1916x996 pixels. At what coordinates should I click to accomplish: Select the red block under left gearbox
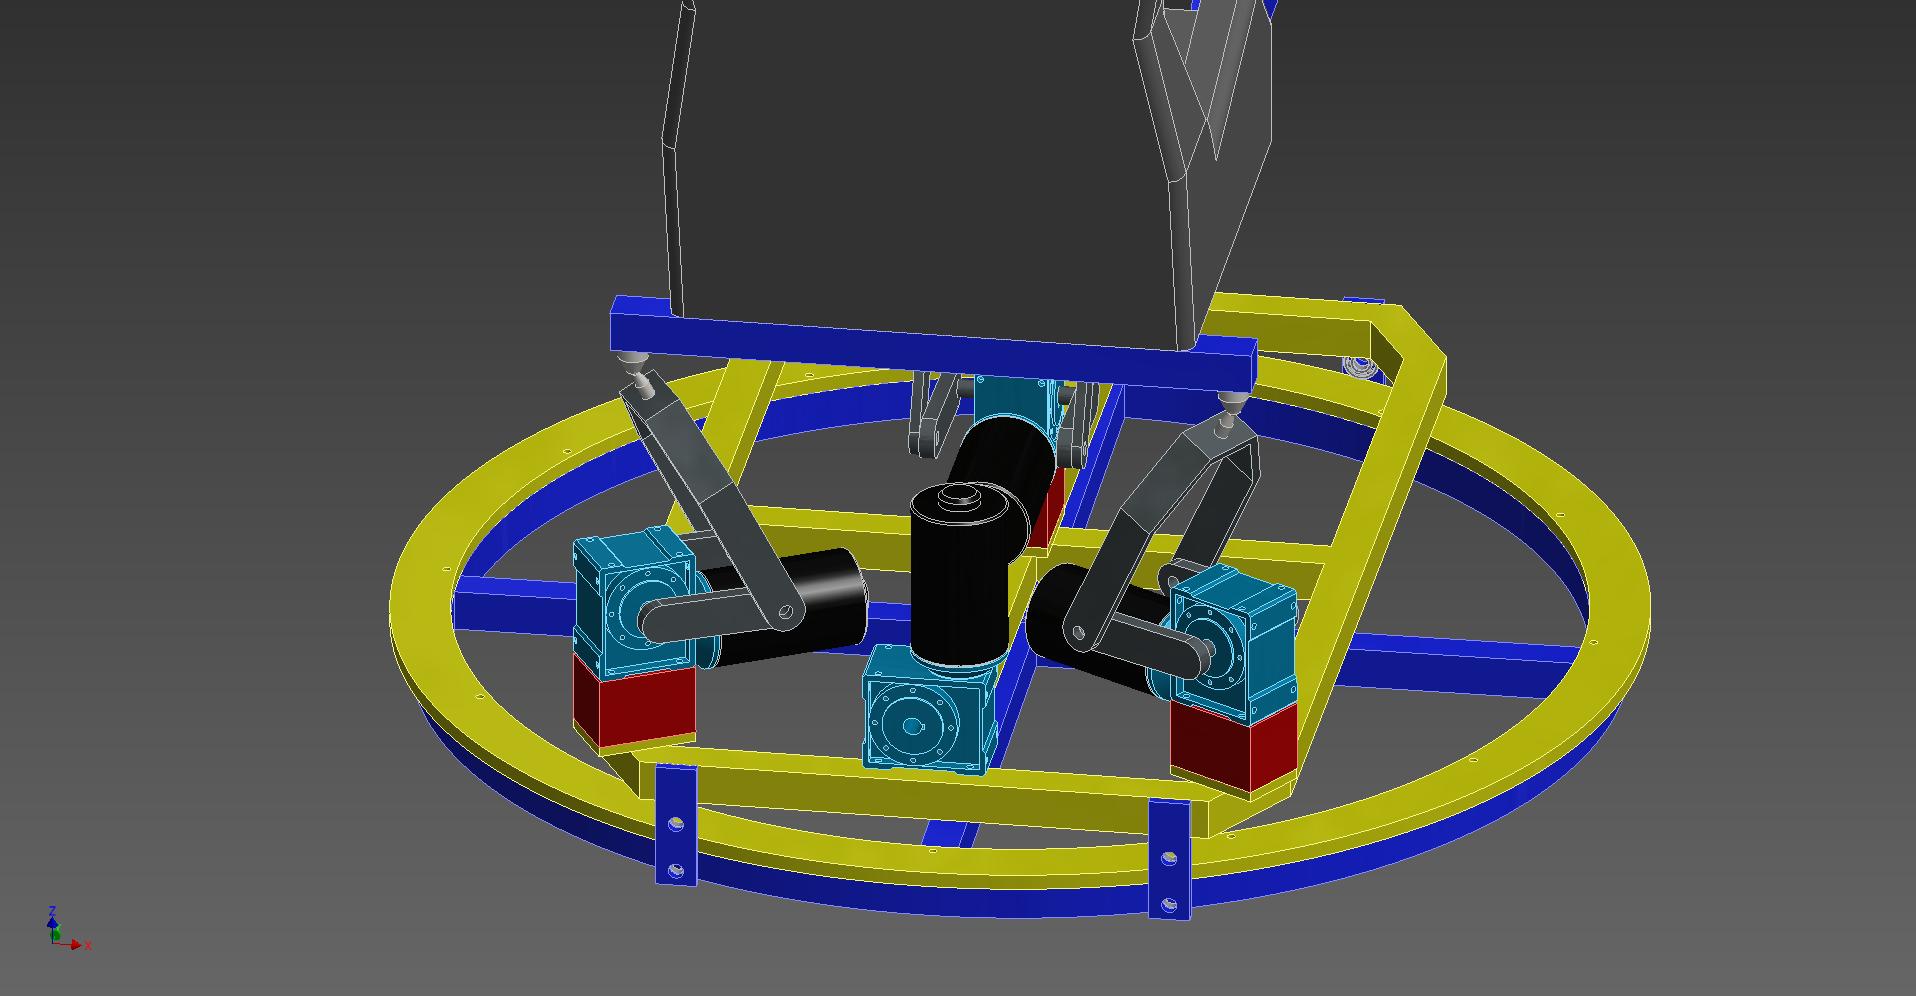pyautogui.click(x=632, y=705)
